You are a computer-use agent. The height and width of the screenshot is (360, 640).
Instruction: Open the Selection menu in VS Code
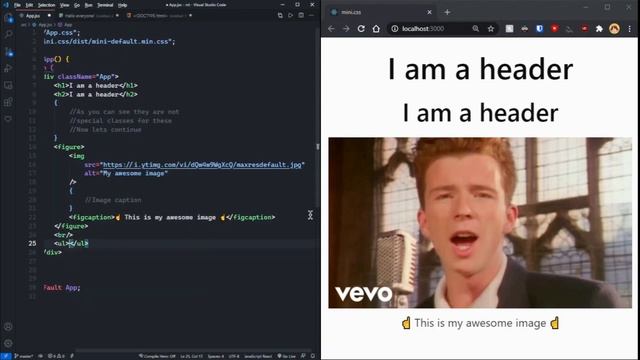pos(46,5)
